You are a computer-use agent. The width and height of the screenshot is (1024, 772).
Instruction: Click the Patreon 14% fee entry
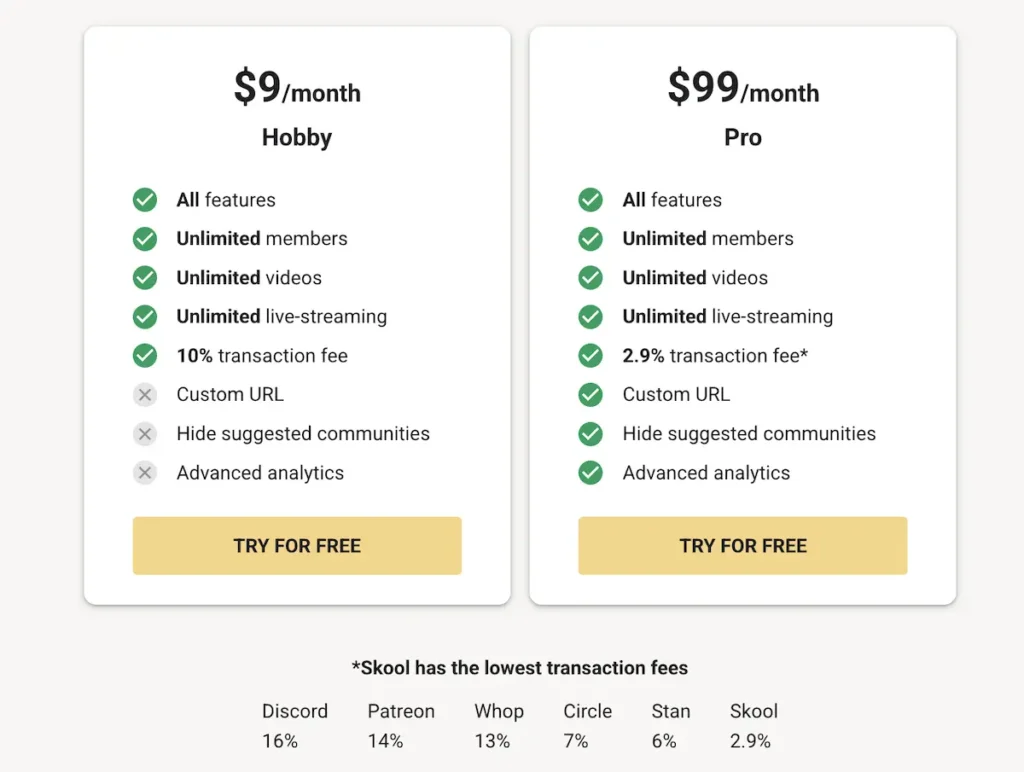click(401, 726)
